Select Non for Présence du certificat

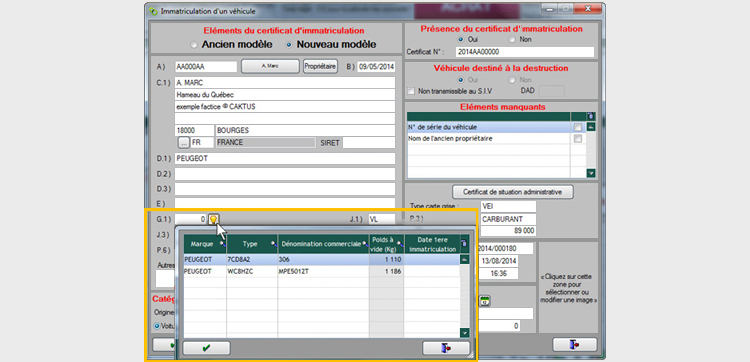[512, 39]
